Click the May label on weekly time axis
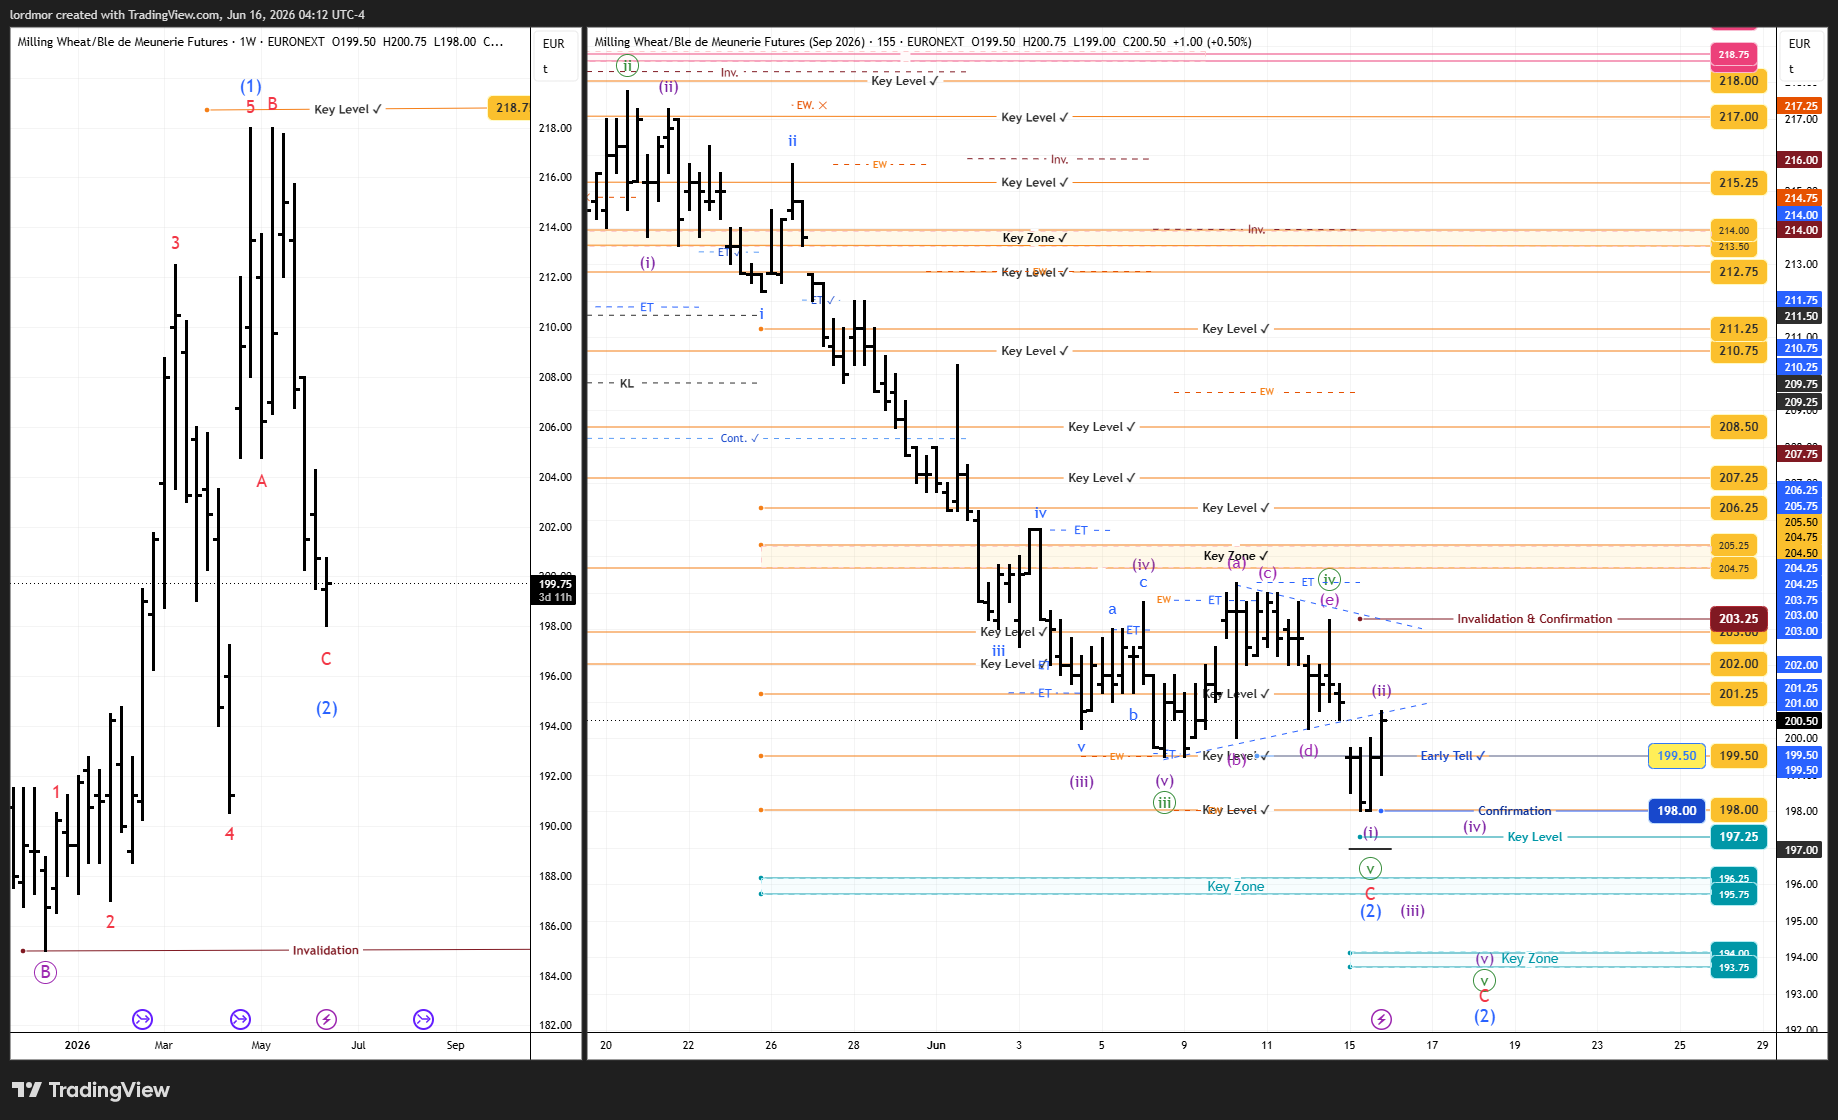 coord(261,1045)
